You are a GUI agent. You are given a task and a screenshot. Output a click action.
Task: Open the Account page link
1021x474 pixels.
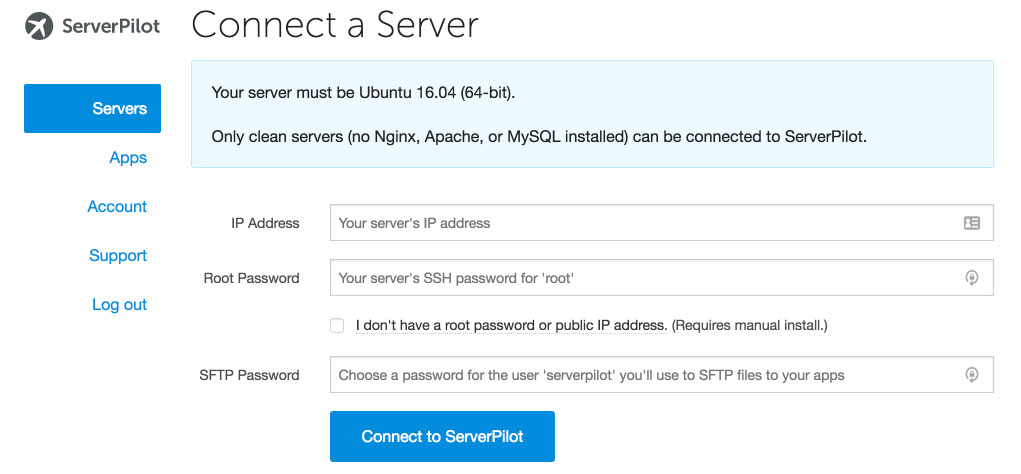point(117,206)
